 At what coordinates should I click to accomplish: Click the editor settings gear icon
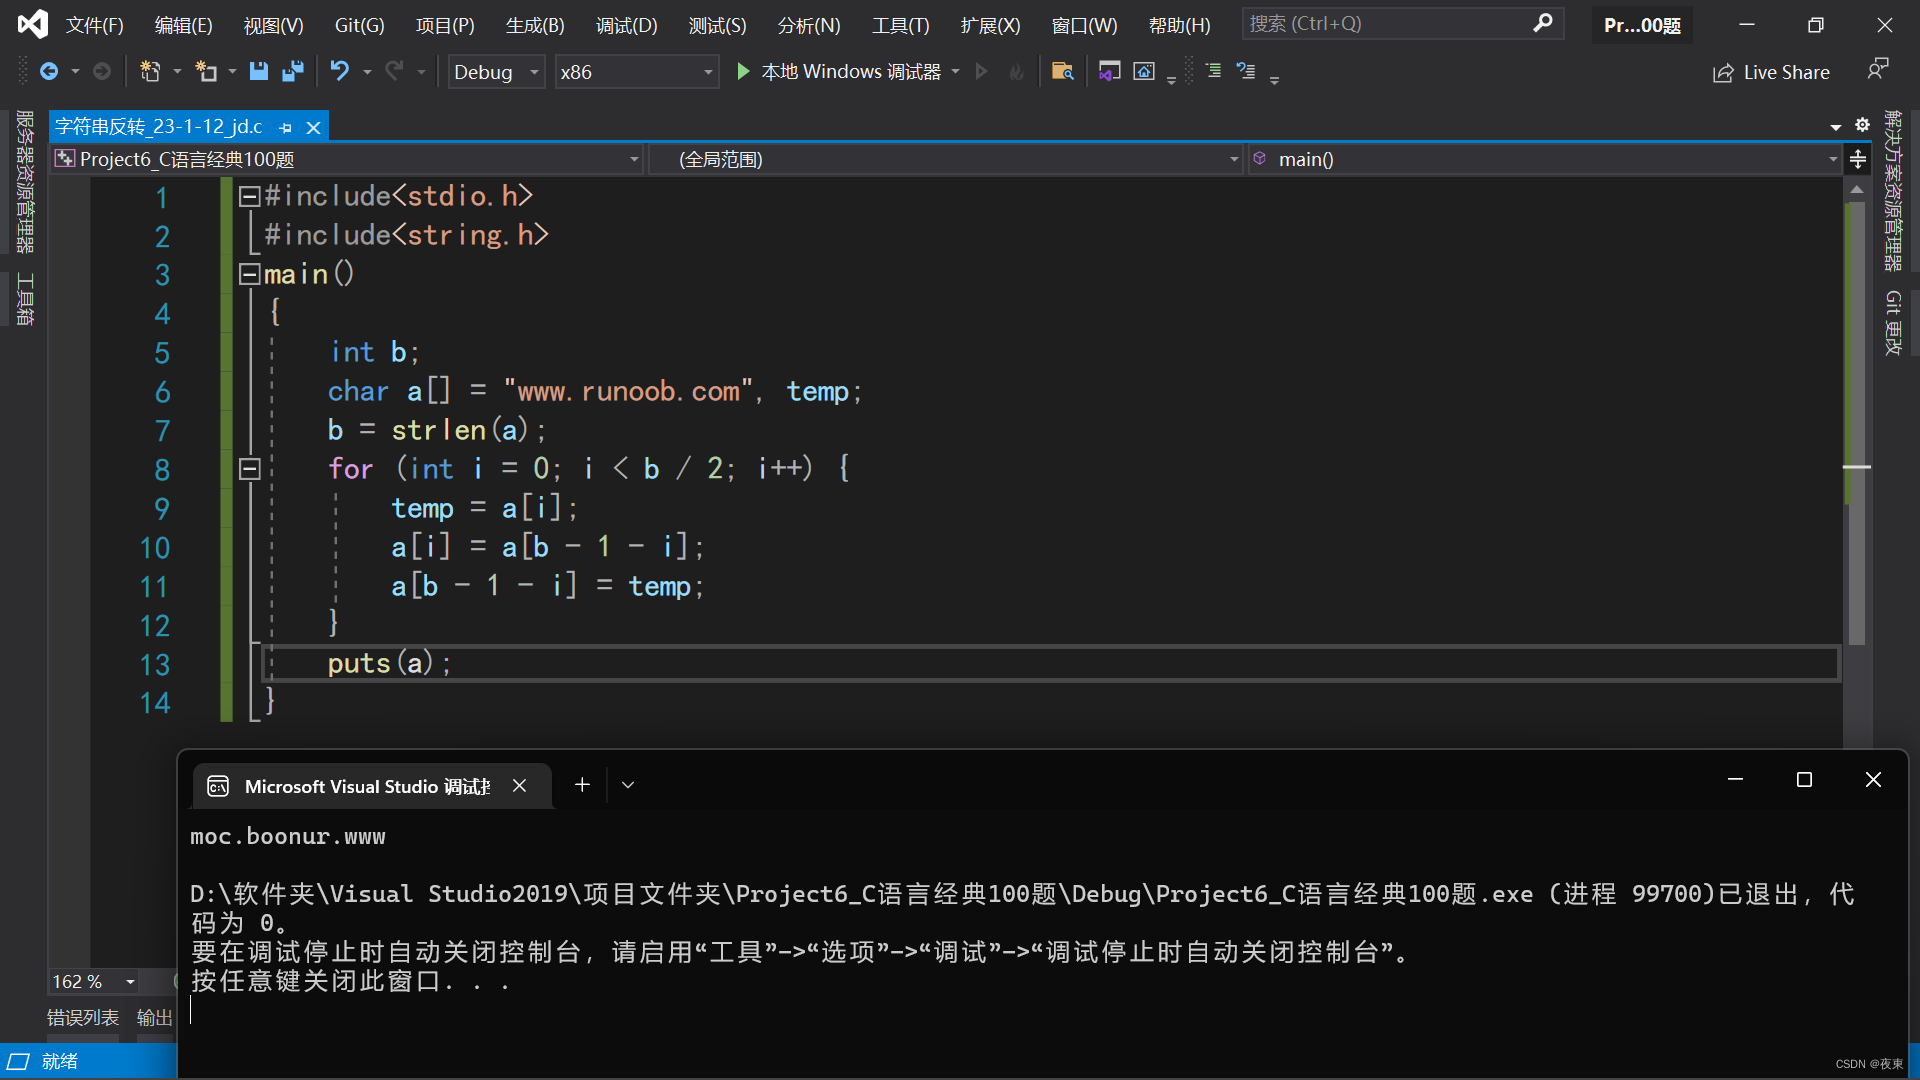pos(1862,125)
